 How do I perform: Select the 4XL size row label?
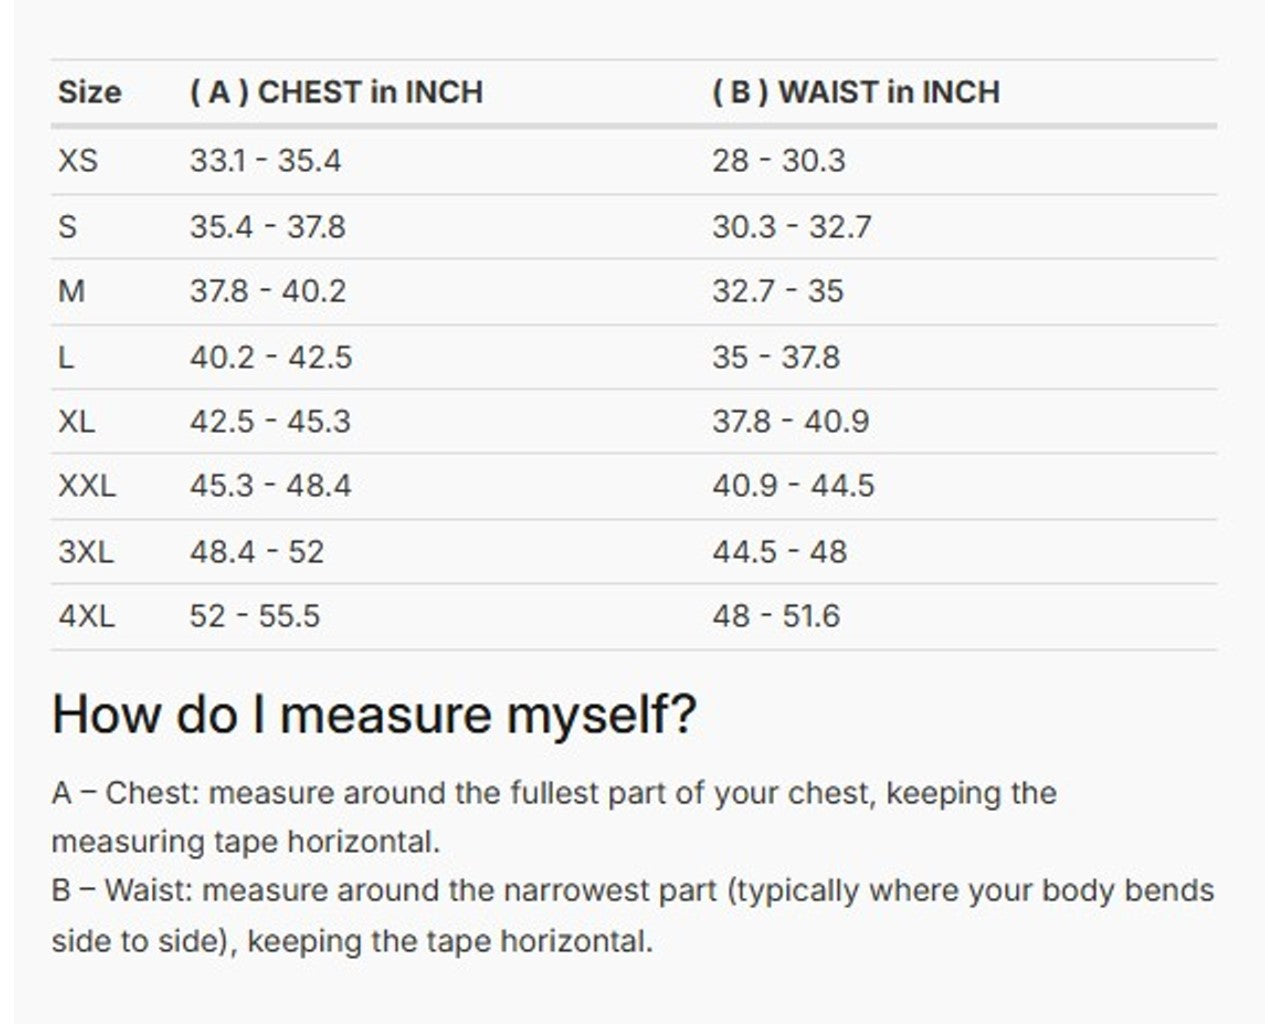(86, 615)
